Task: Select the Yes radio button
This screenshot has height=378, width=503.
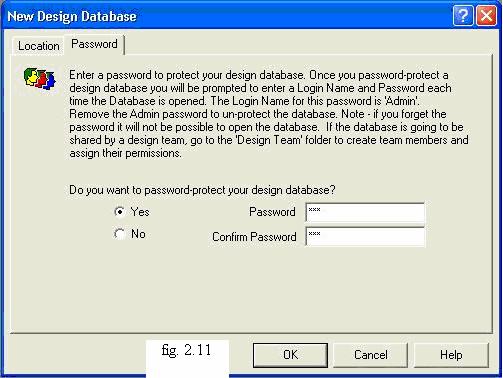Action: (x=119, y=212)
